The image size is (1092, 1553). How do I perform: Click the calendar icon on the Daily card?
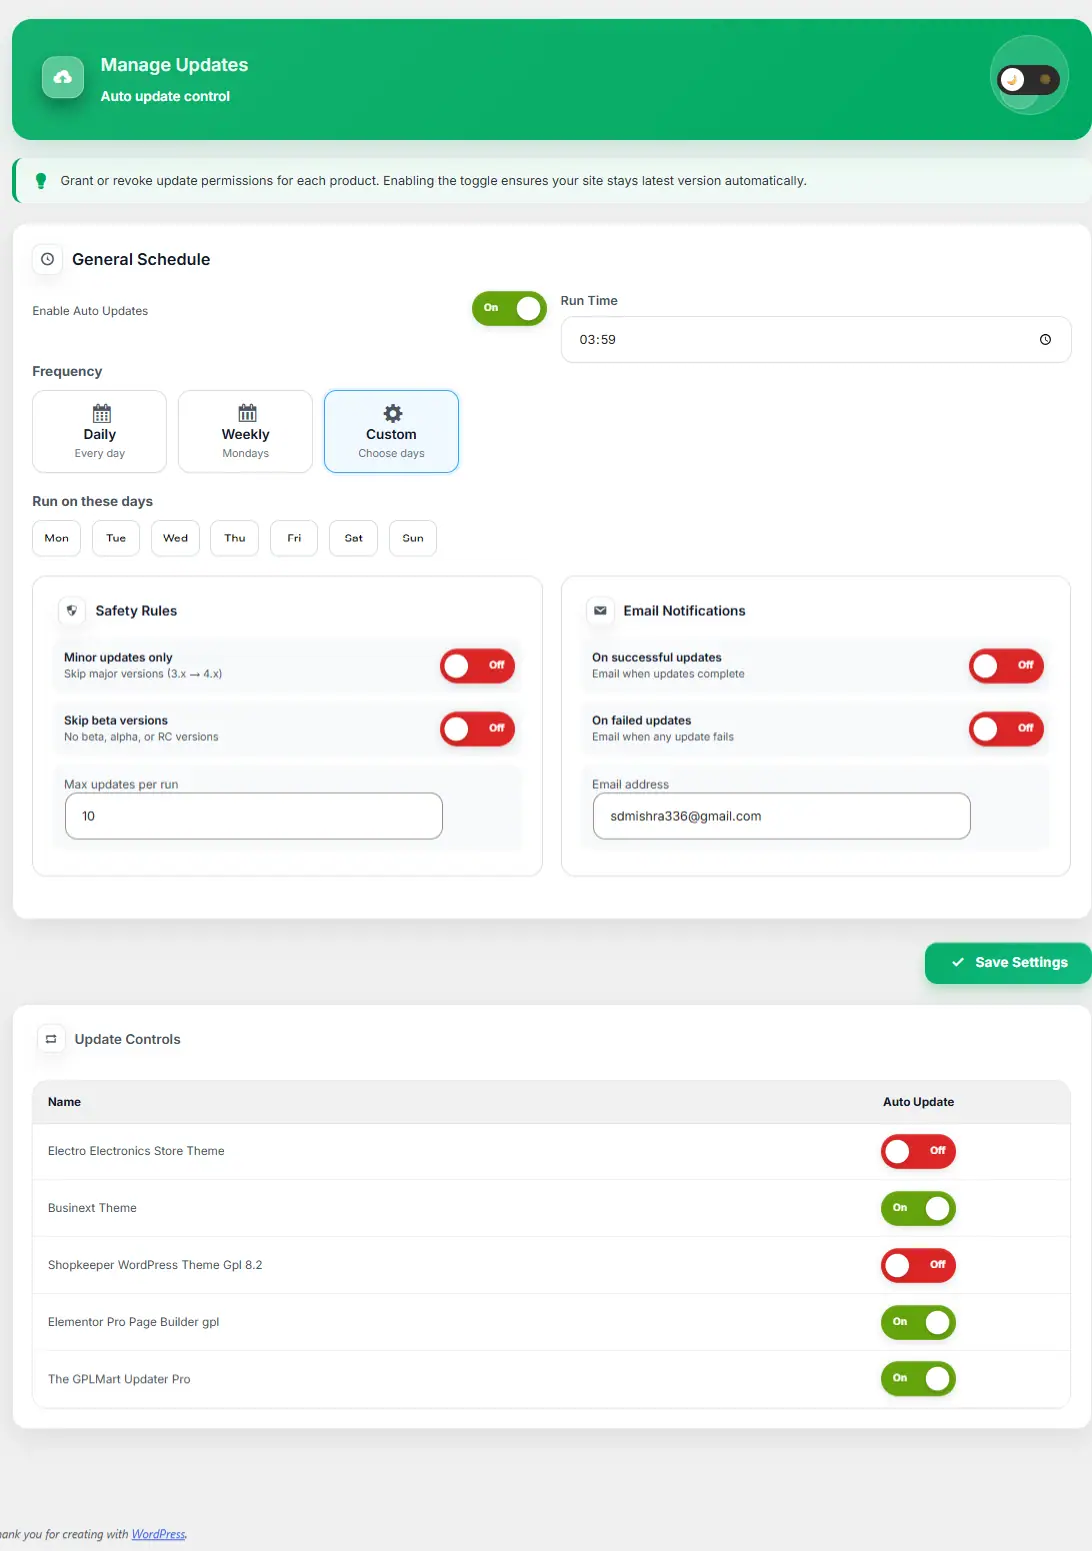[x=101, y=413]
